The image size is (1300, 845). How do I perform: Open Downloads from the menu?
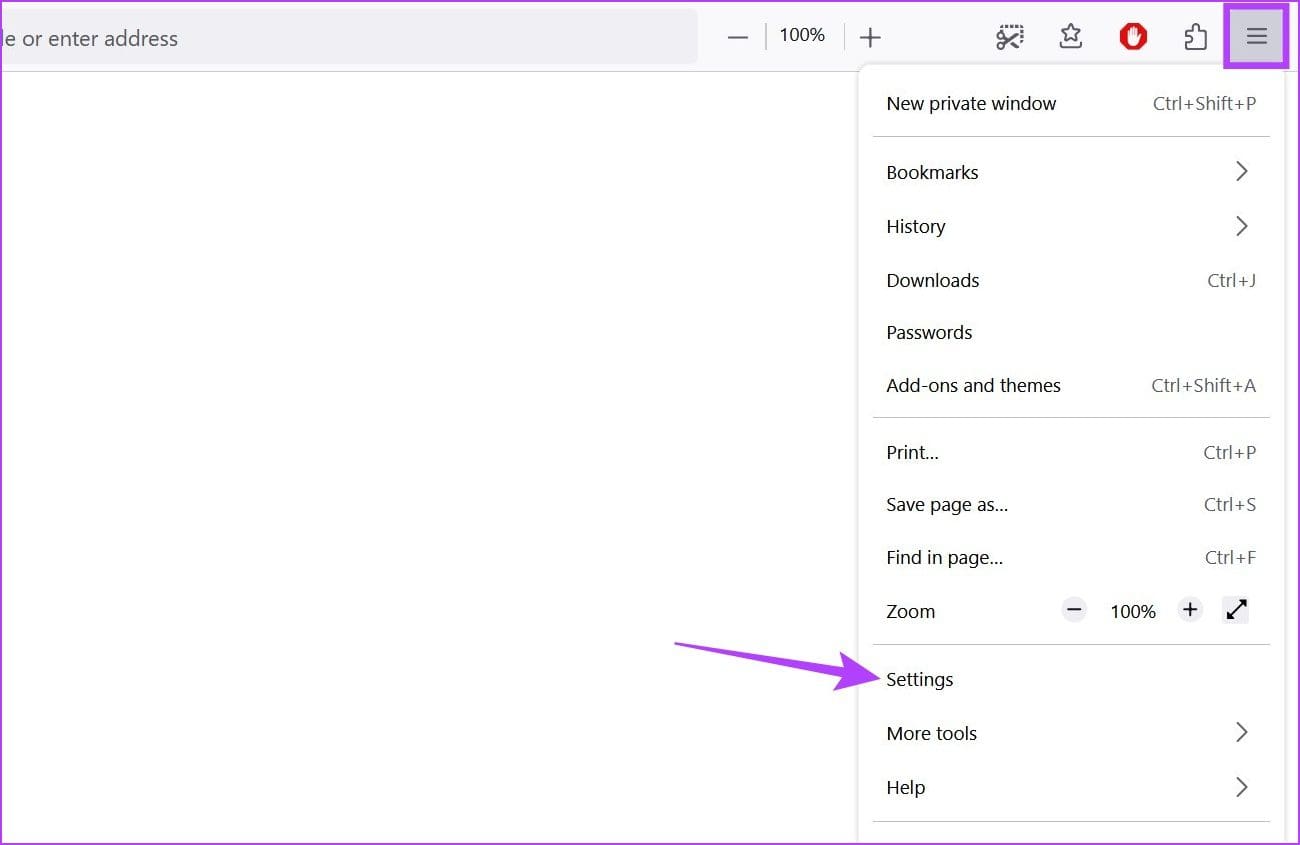(1071, 280)
